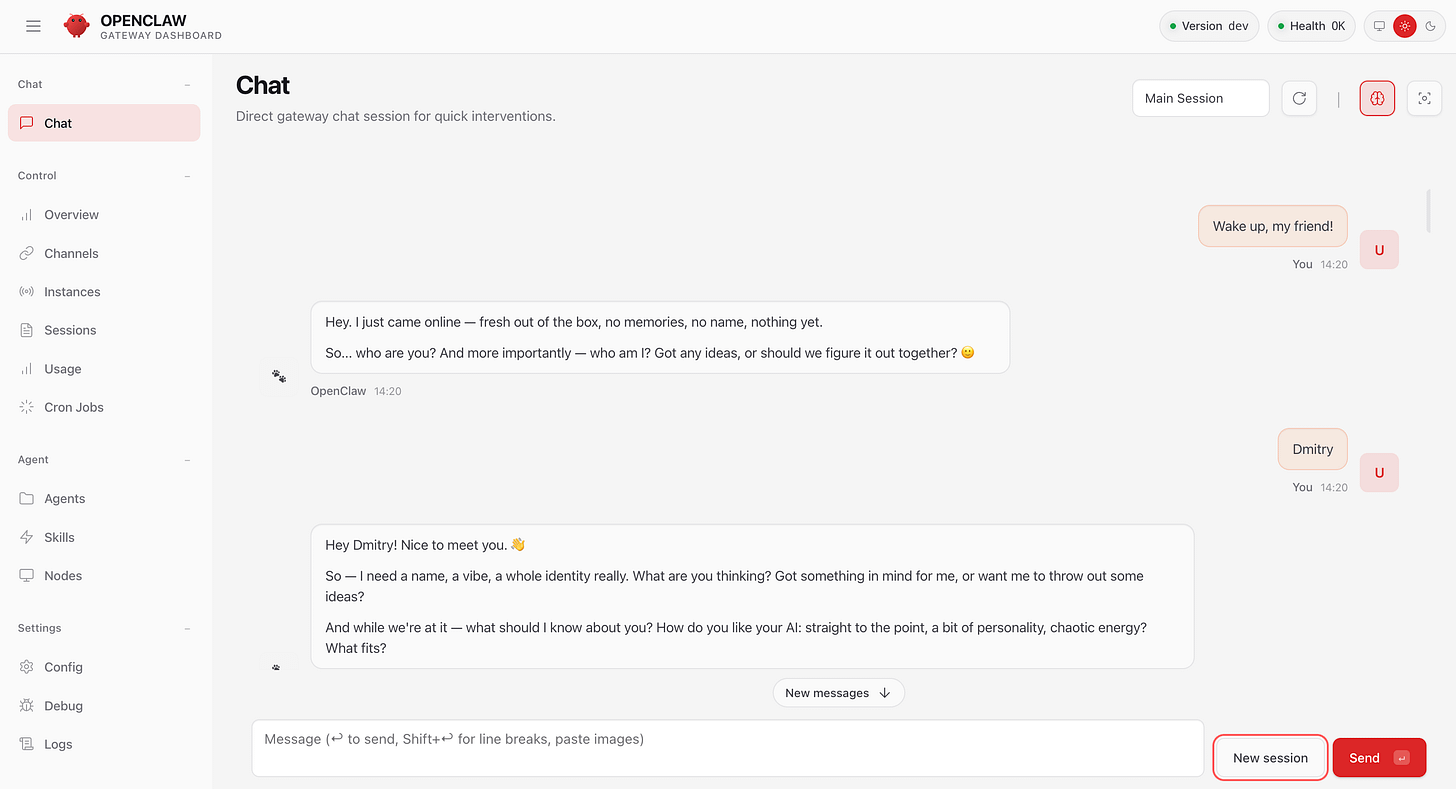Image resolution: width=1456 pixels, height=789 pixels.
Task: Collapse the Settings sidebar section
Action: click(x=187, y=628)
